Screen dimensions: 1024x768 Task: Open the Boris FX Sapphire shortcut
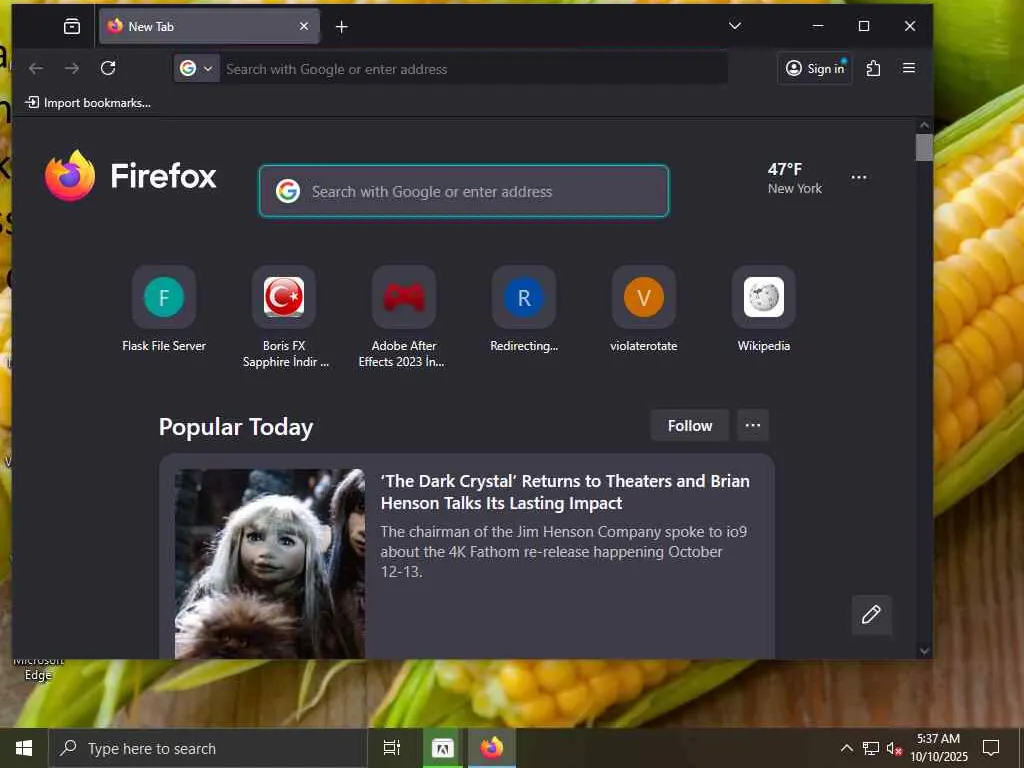(284, 317)
